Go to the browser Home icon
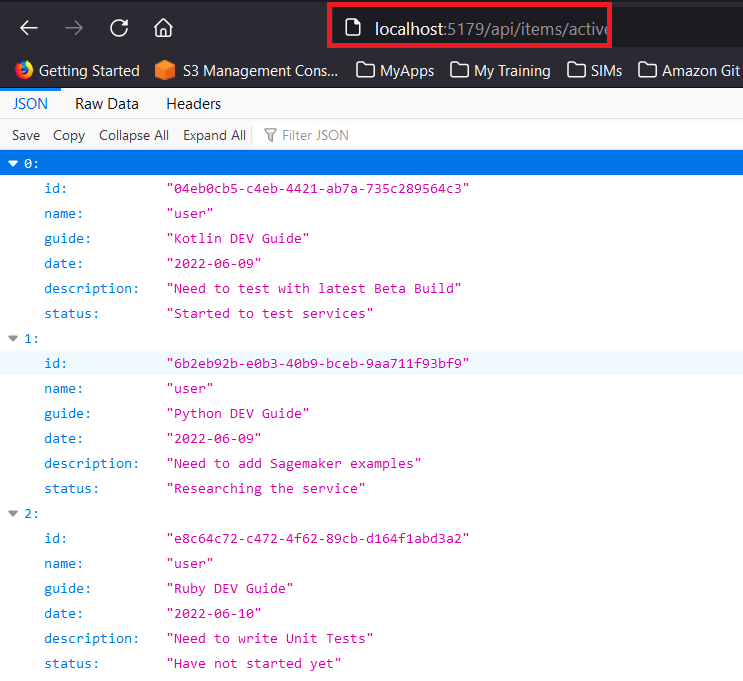 (x=163, y=28)
